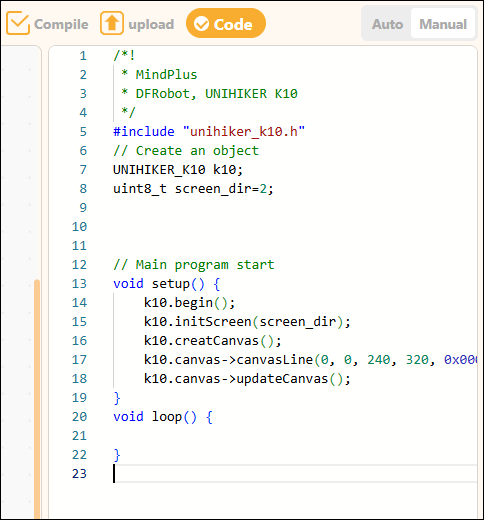Click the orange vertical scrollbar on the left
Viewport: 484px width, 520px height.
point(37,398)
